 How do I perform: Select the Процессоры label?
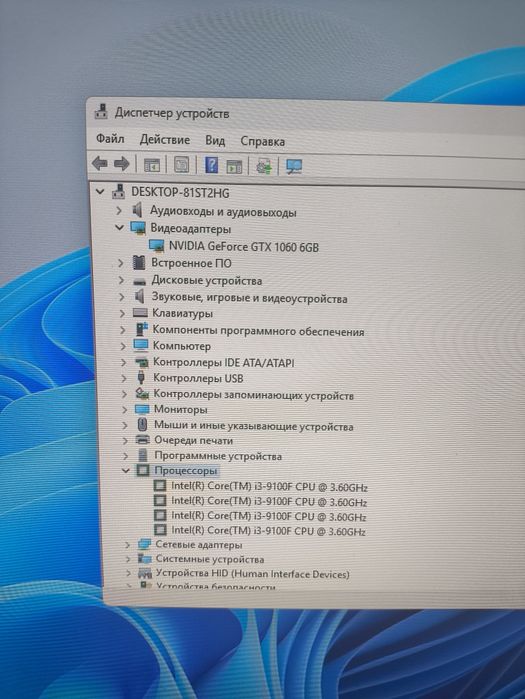pos(185,470)
